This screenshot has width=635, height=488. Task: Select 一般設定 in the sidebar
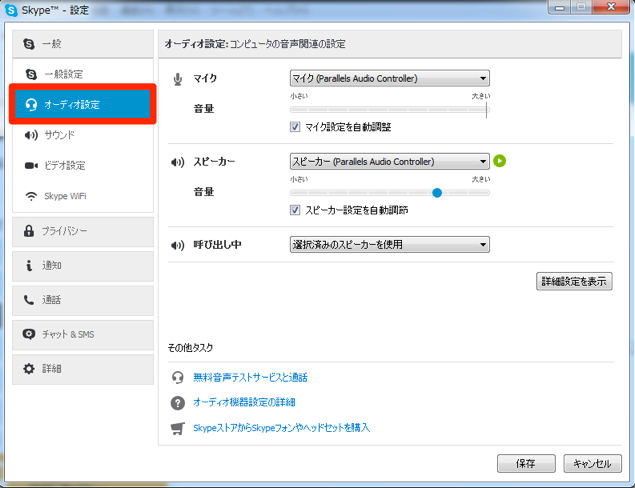pyautogui.click(x=83, y=74)
